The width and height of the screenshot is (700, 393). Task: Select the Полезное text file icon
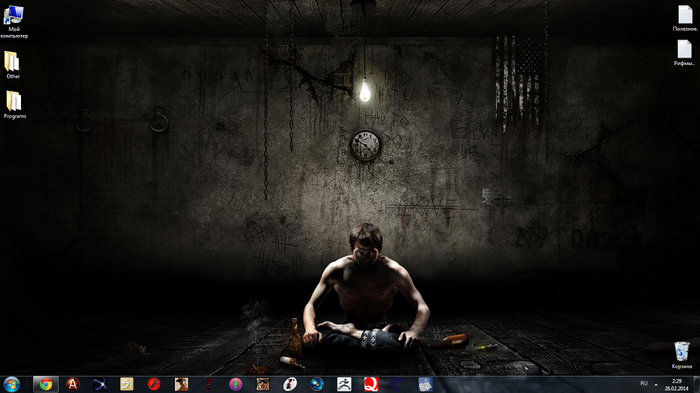pos(685,18)
